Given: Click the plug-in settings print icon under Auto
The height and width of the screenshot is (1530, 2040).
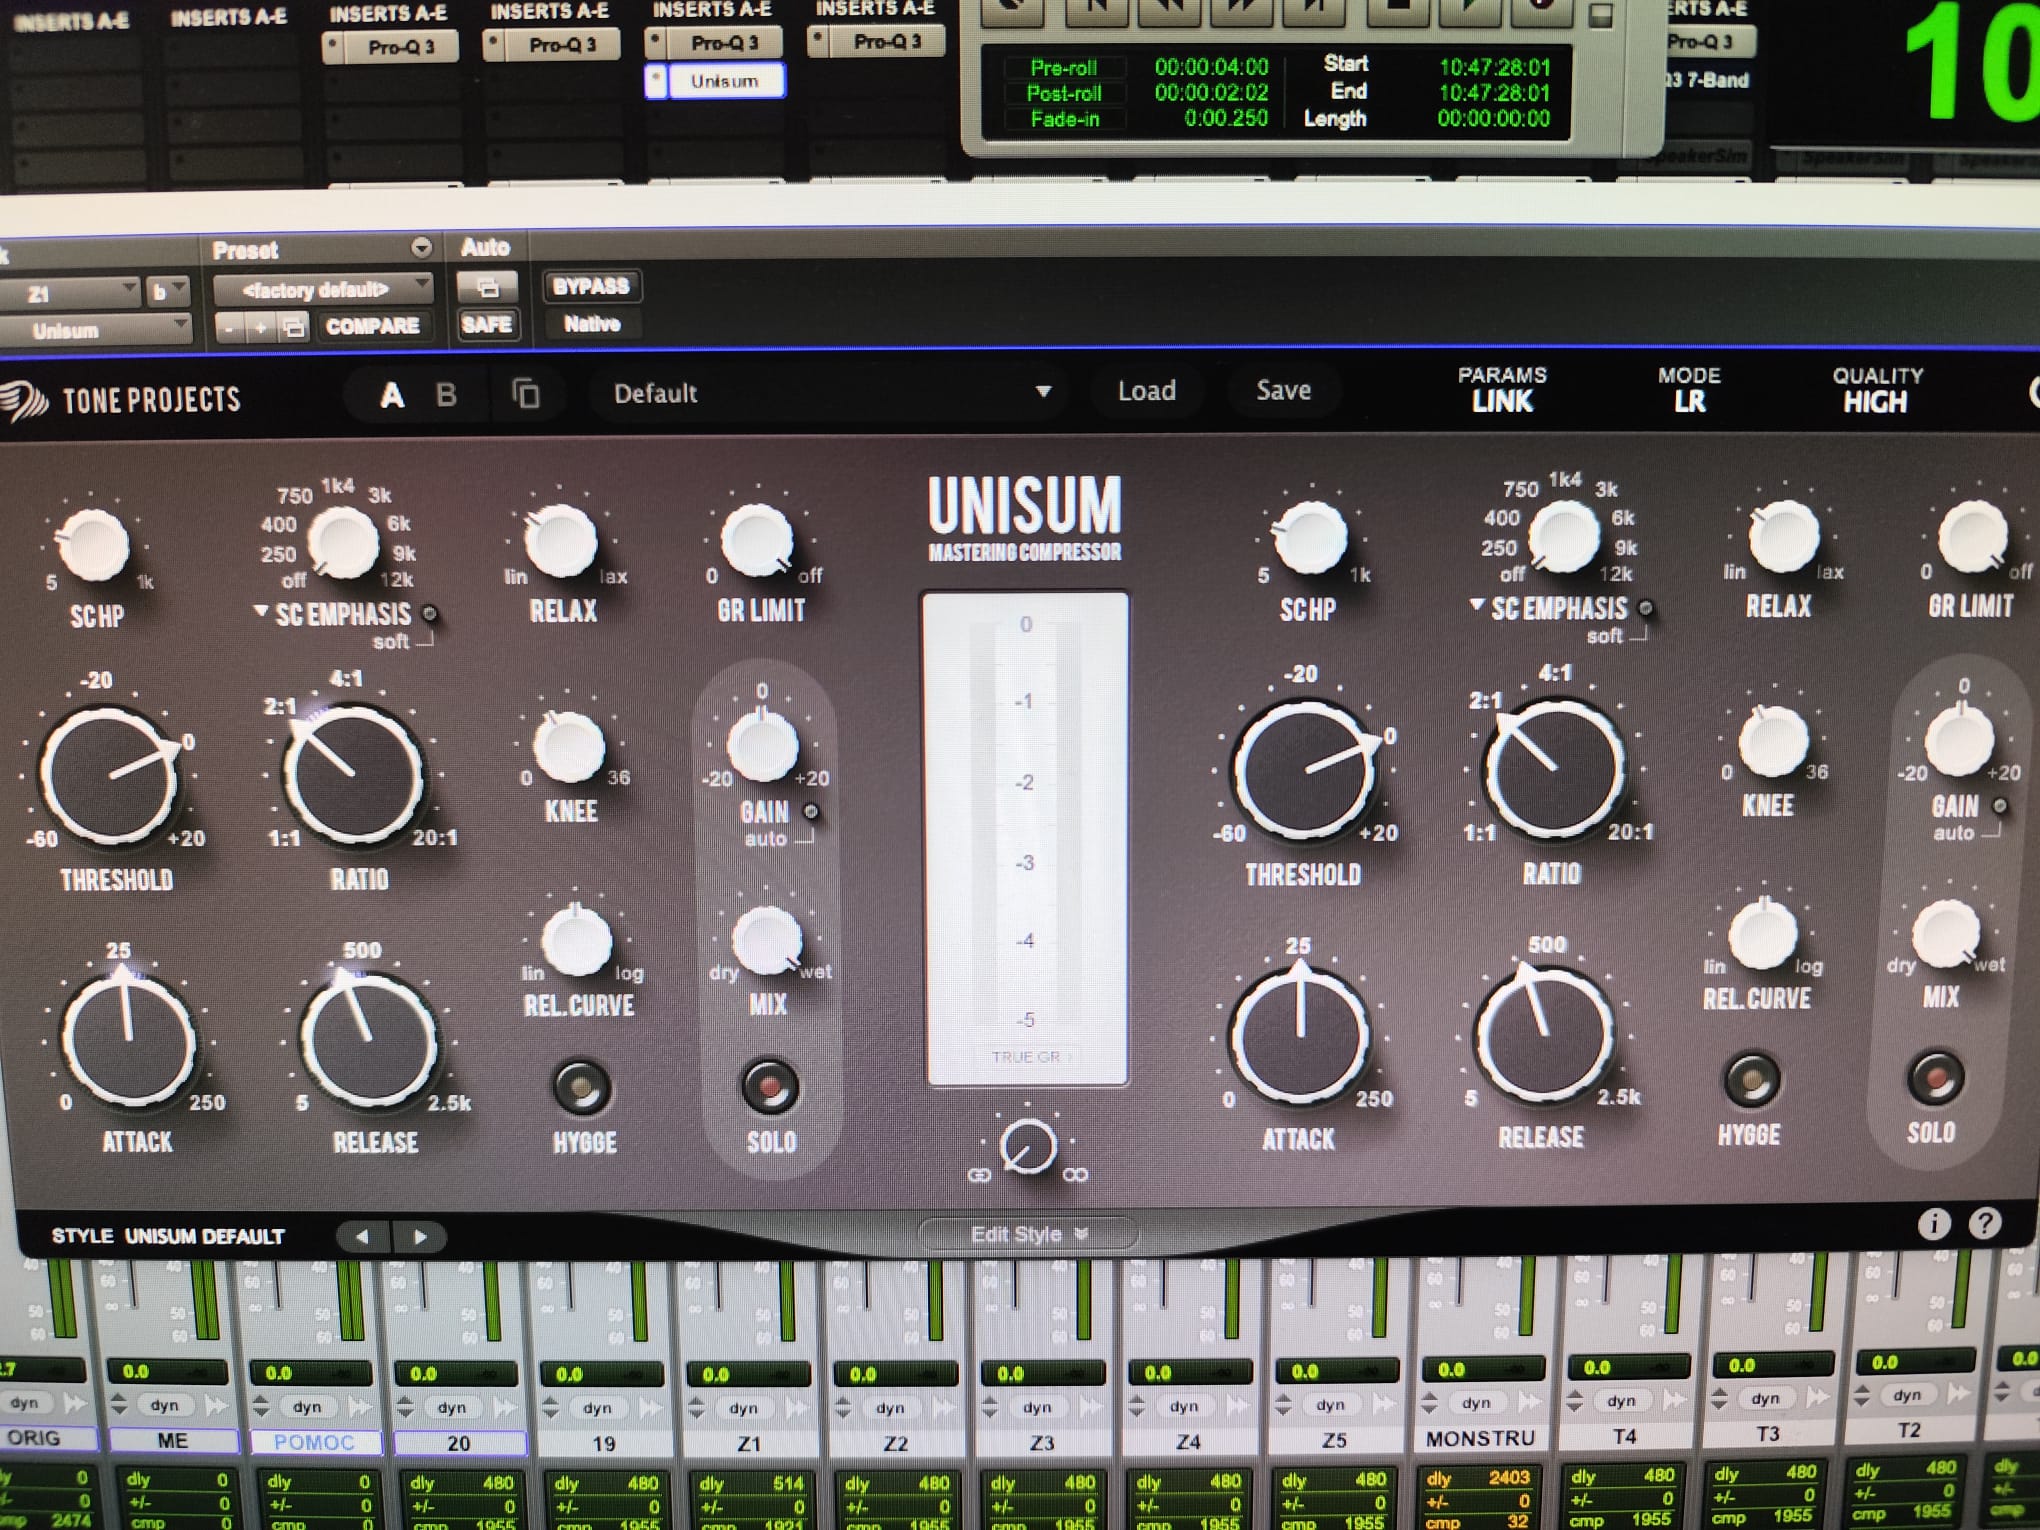Looking at the screenshot, I should (x=487, y=288).
